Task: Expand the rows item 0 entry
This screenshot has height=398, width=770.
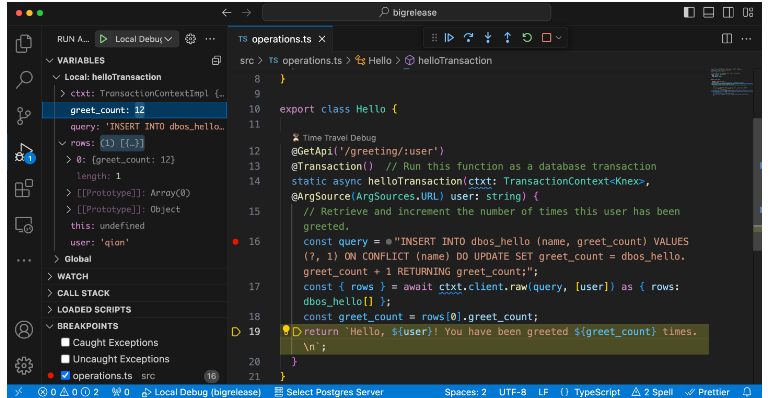Action: click(69, 160)
